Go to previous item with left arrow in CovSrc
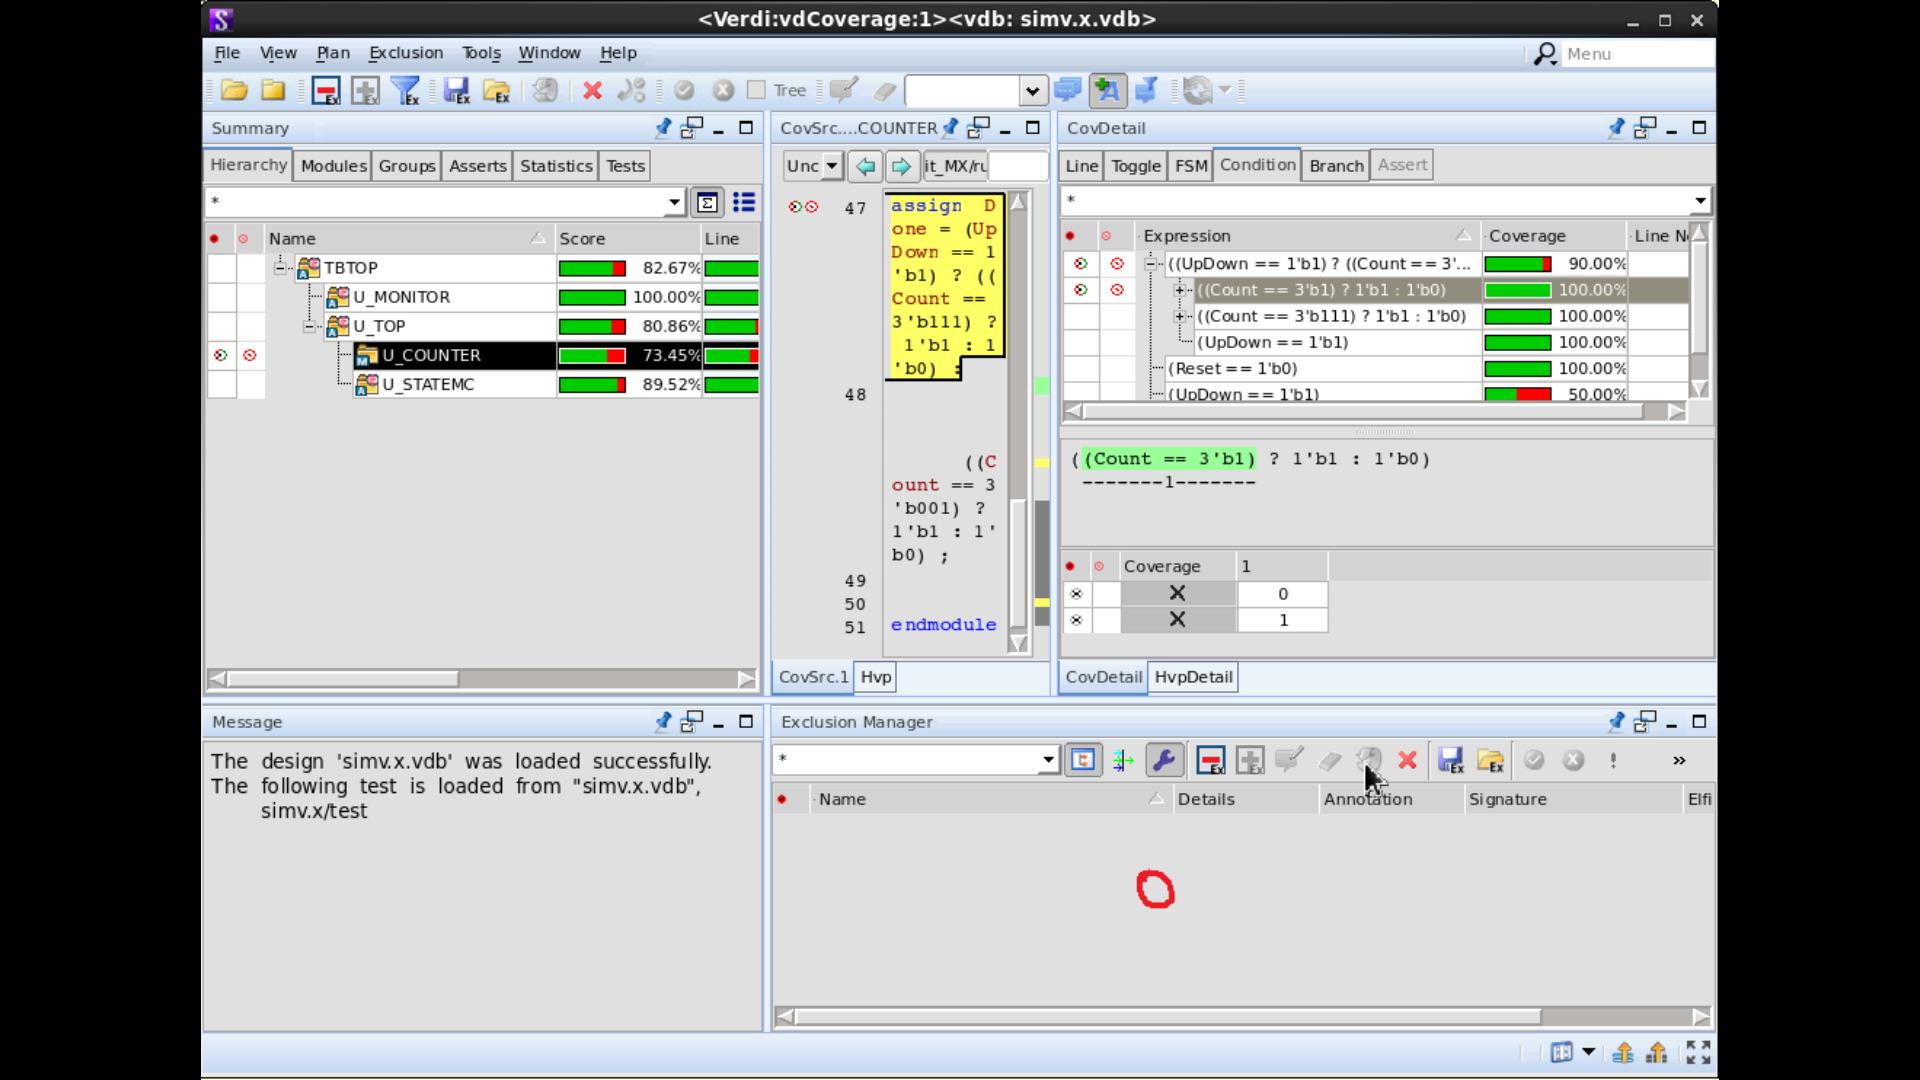 pyautogui.click(x=865, y=166)
